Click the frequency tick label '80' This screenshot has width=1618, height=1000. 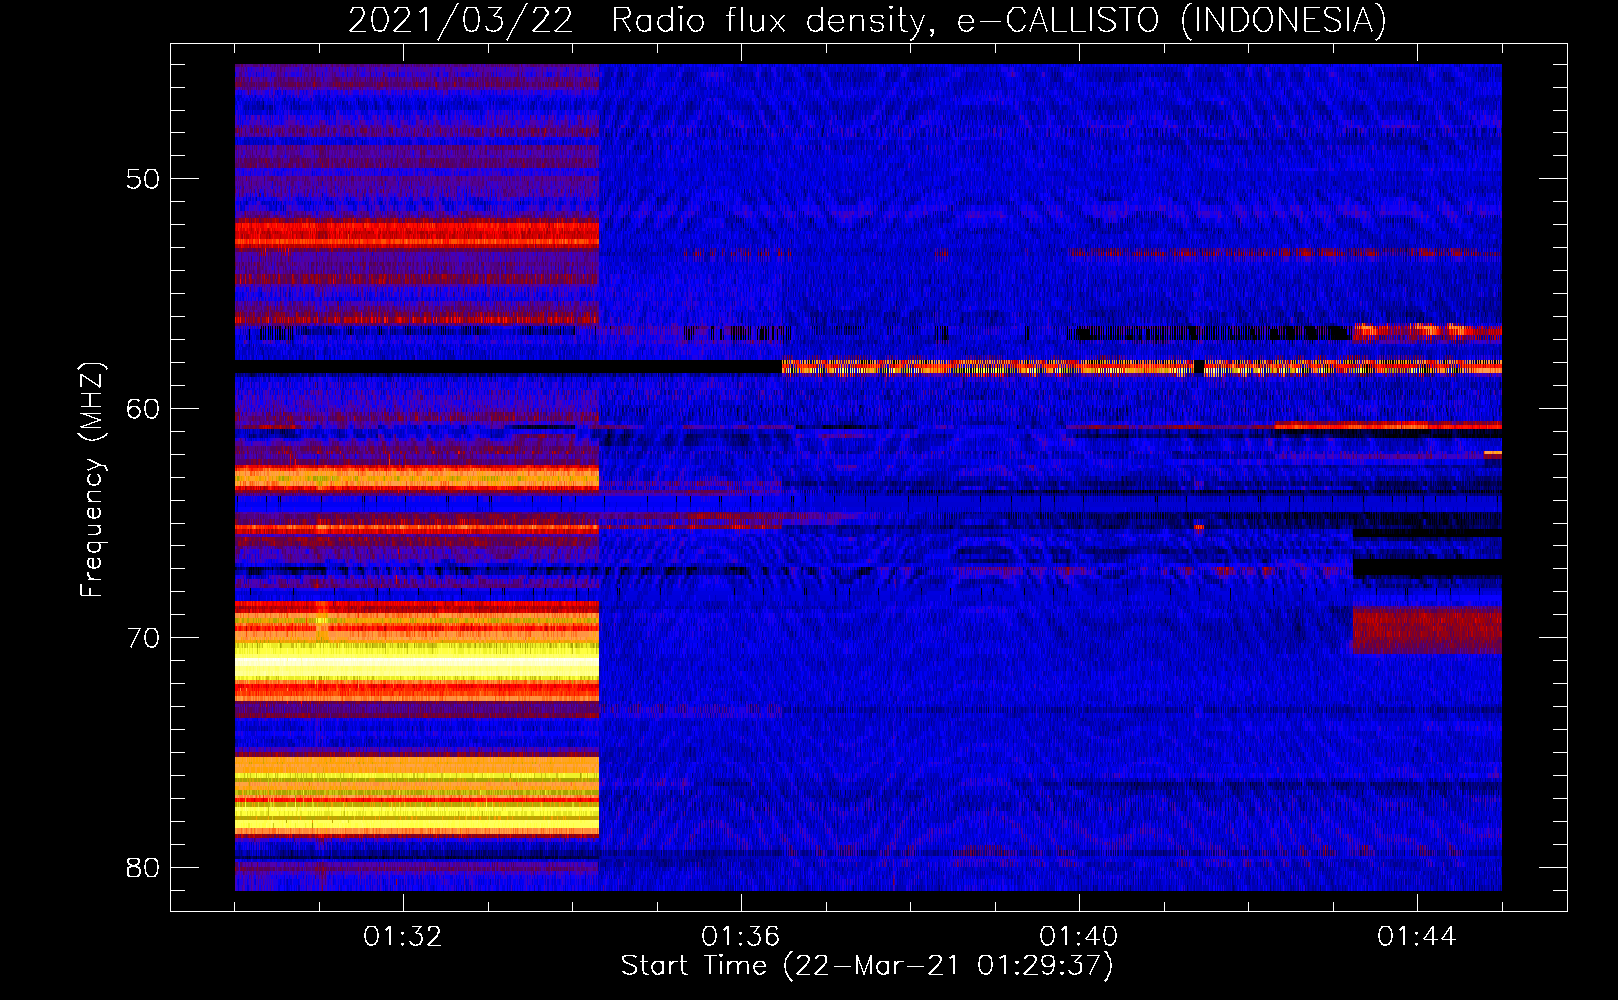click(x=143, y=868)
